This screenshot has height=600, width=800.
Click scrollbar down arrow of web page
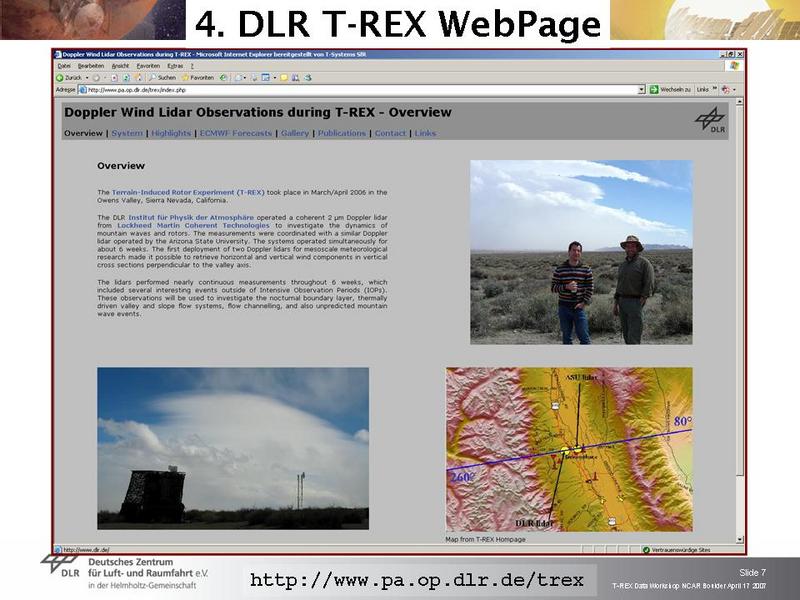(x=740, y=540)
